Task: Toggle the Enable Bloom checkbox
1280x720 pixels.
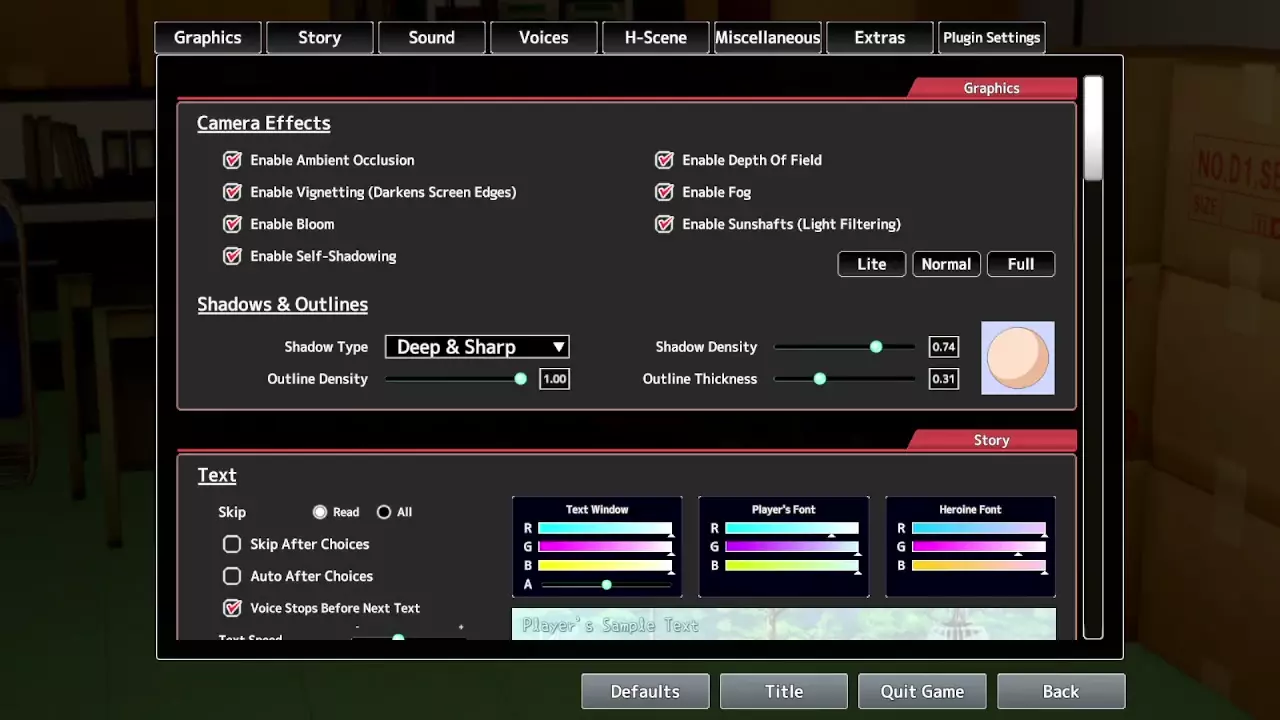Action: click(232, 224)
